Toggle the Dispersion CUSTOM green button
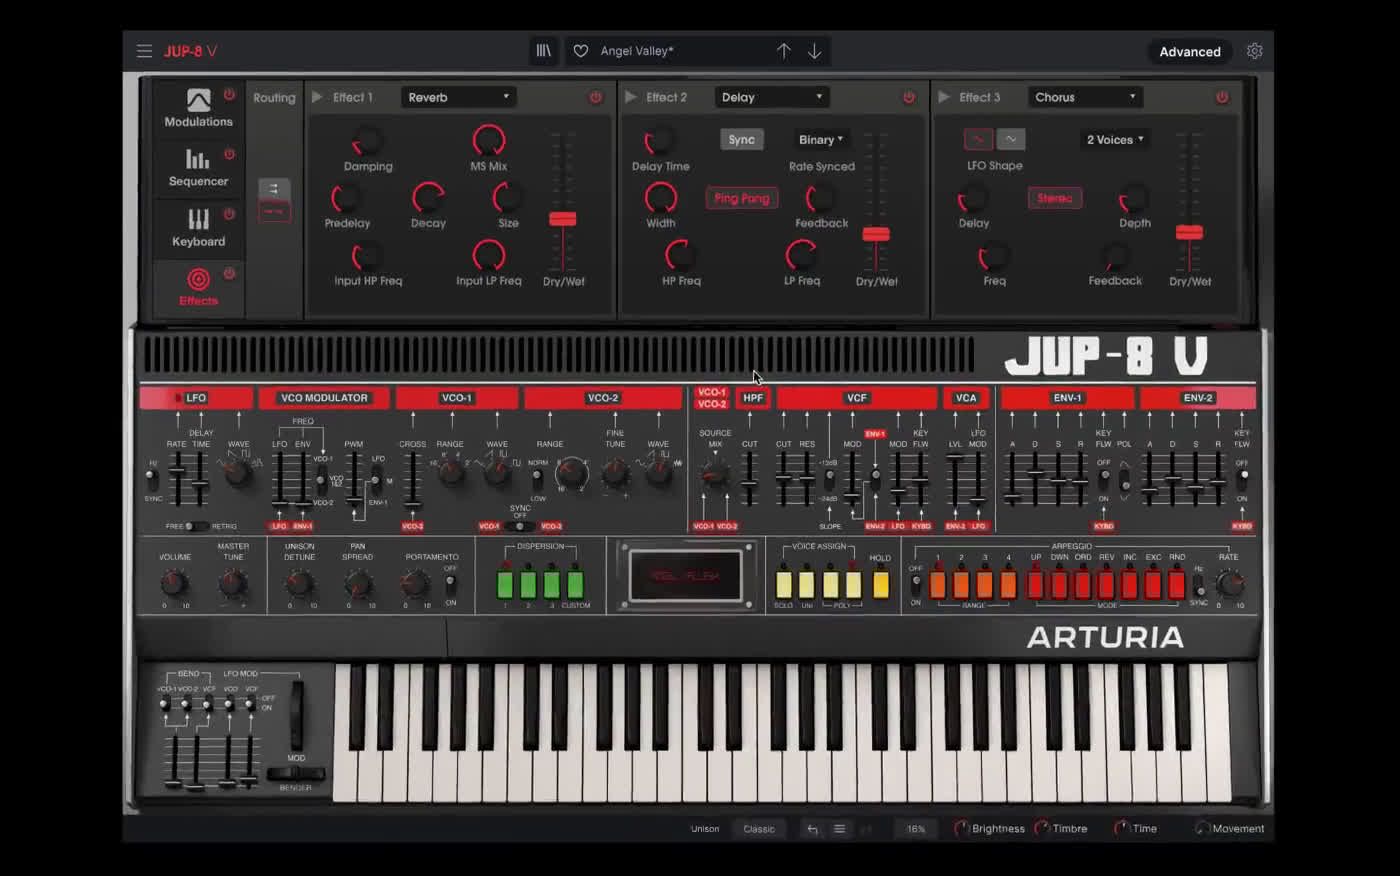This screenshot has width=1400, height=876. point(575,584)
